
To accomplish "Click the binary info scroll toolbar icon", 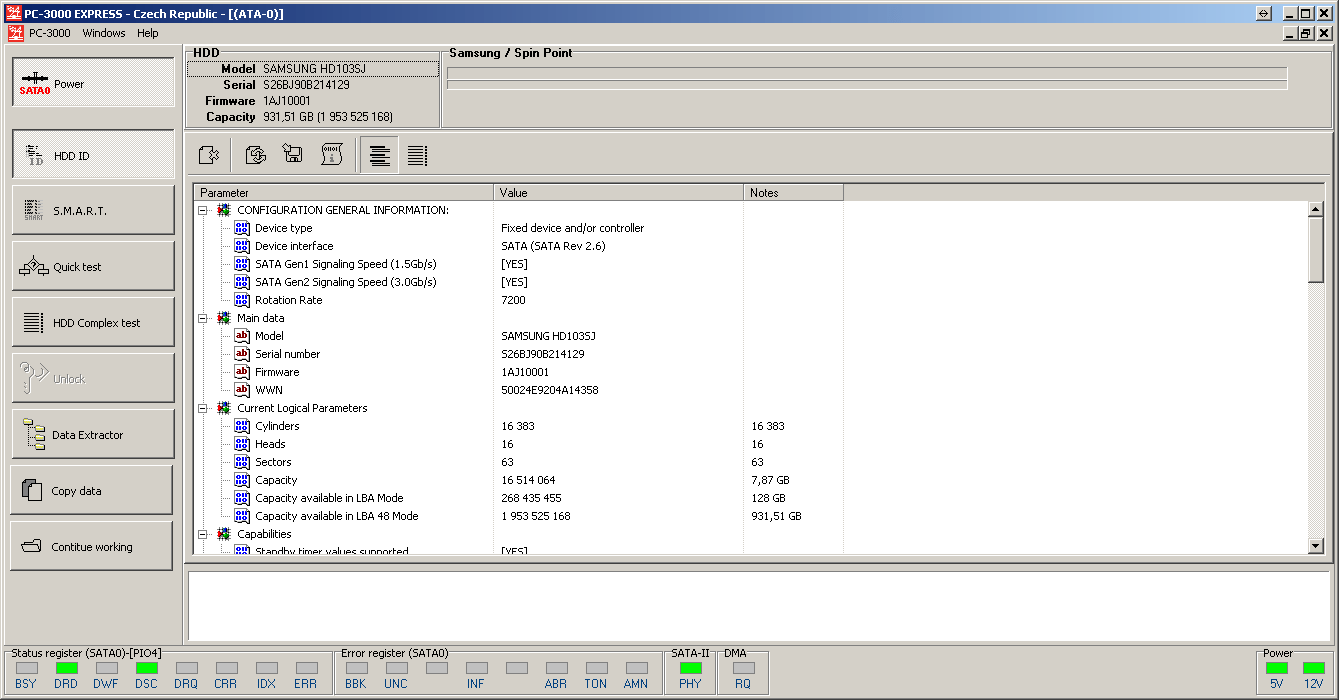I will [331, 155].
